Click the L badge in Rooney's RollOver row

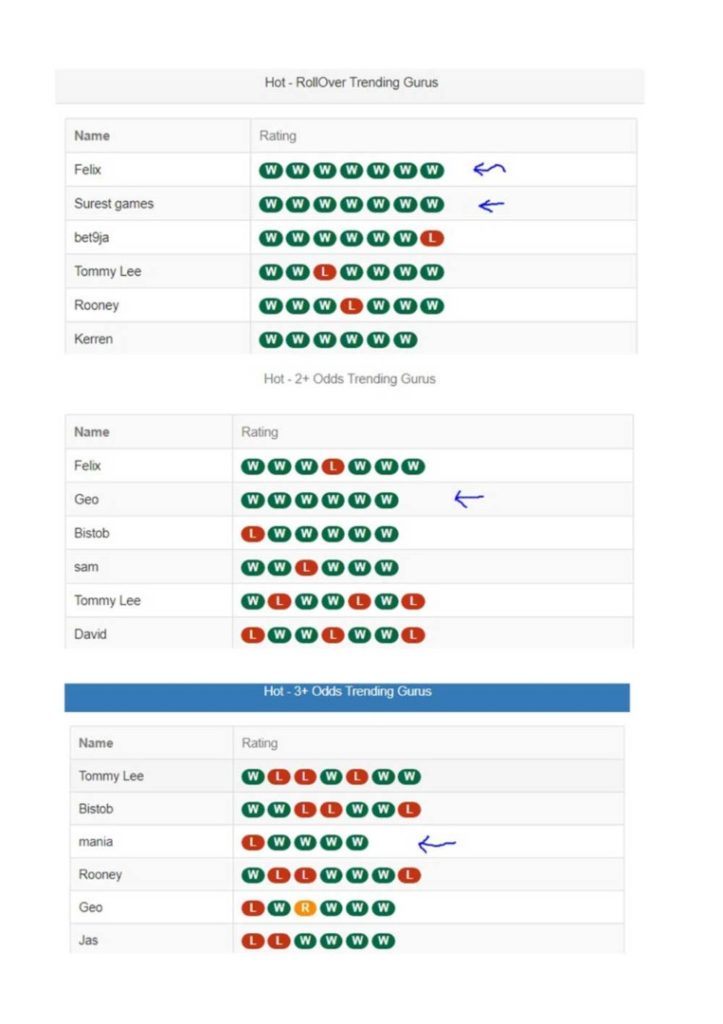pyautogui.click(x=351, y=306)
